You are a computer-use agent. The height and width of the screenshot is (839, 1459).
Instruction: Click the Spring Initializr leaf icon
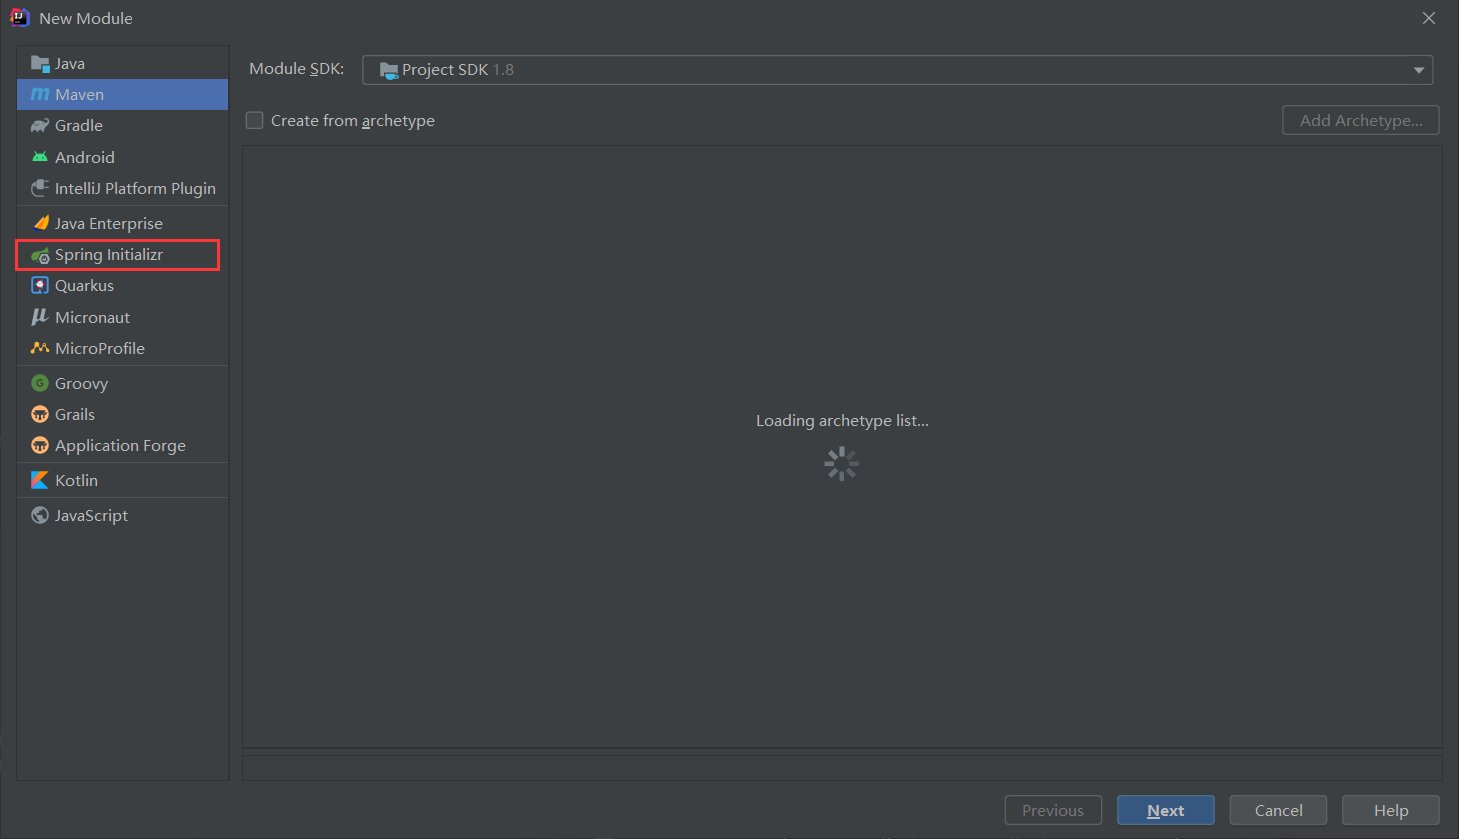tap(40, 255)
